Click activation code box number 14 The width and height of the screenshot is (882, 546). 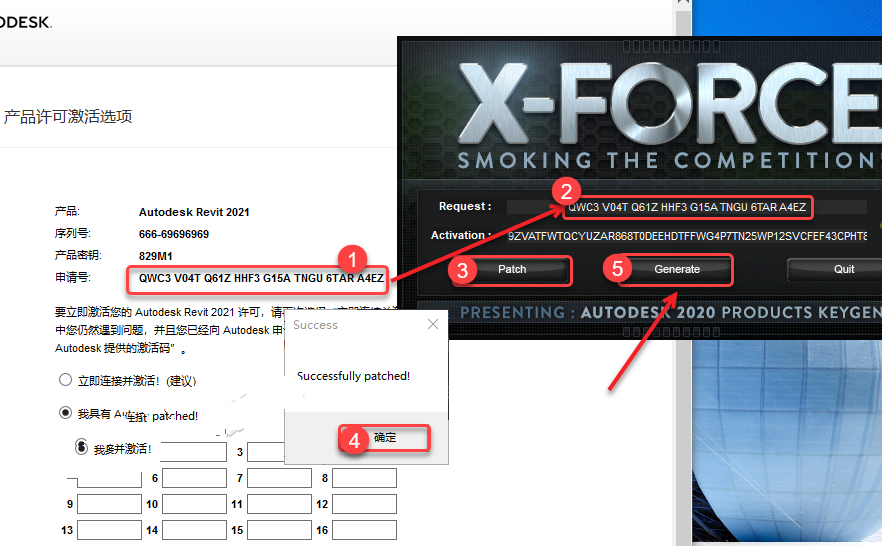[194, 530]
